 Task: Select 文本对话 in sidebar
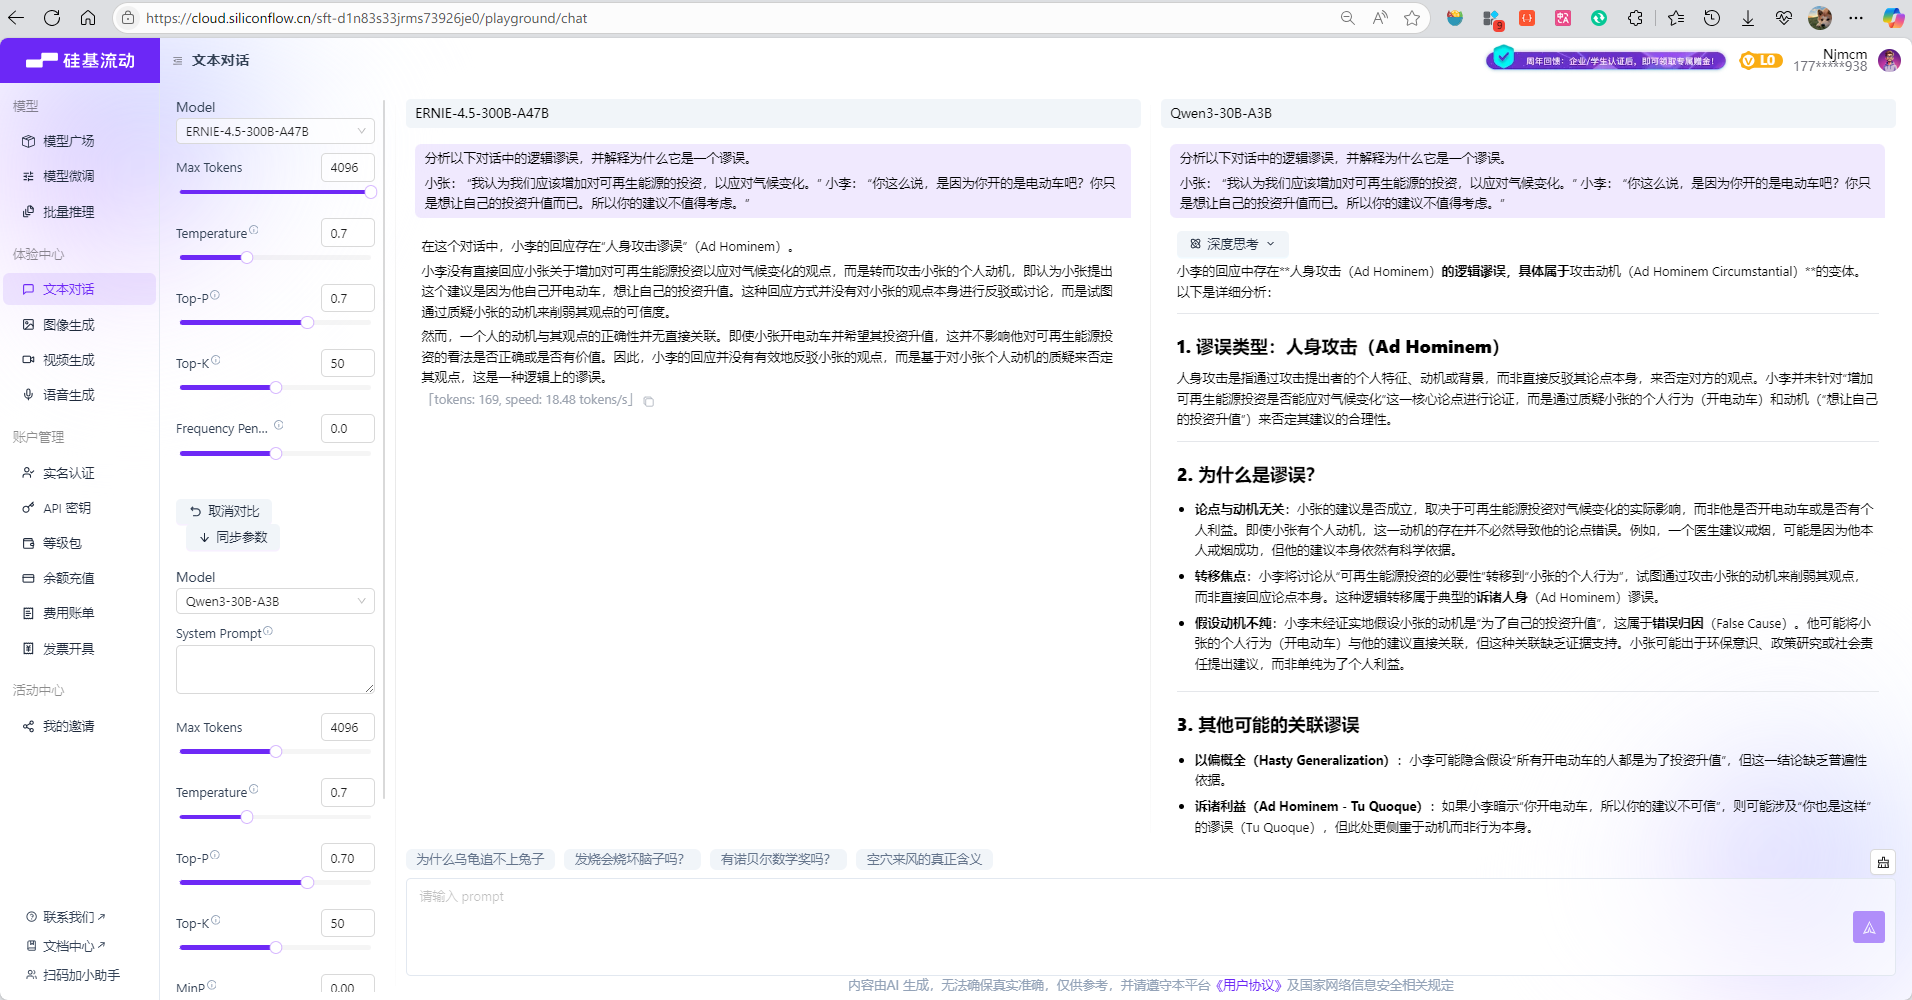click(80, 289)
